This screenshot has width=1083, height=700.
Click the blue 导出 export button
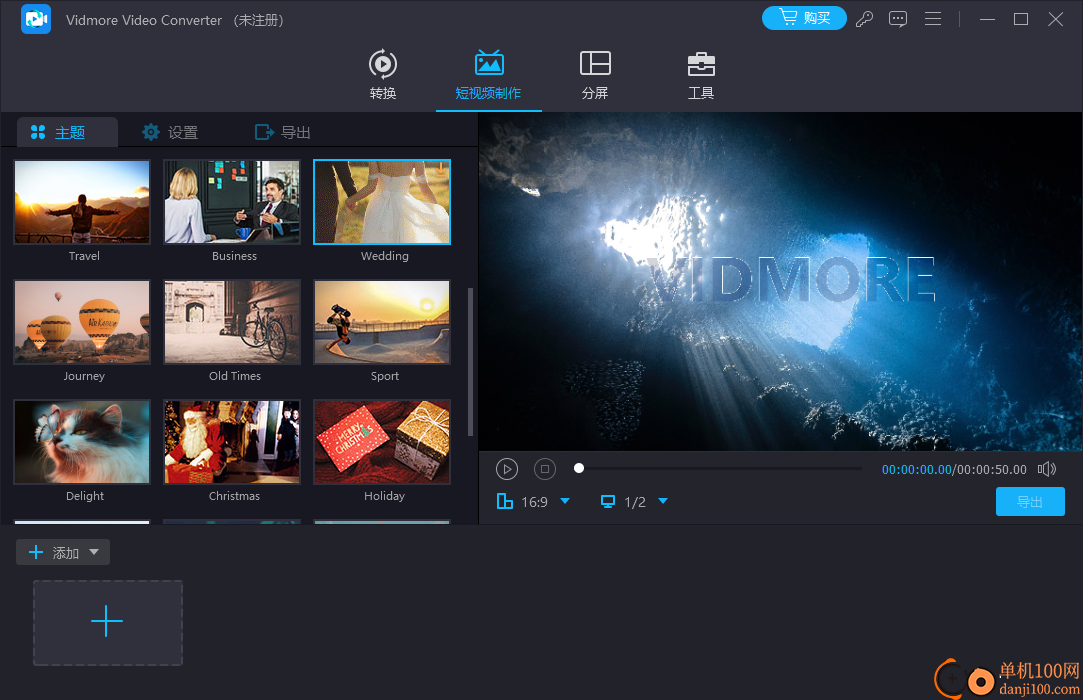pyautogui.click(x=1030, y=502)
